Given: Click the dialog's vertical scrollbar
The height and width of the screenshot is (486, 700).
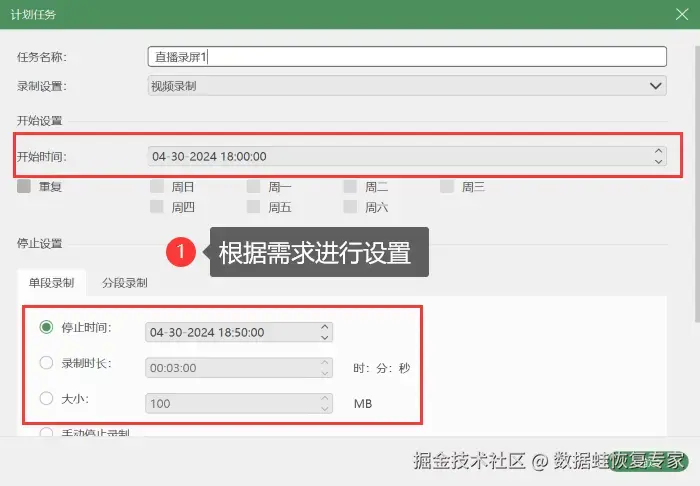Looking at the screenshot, I should pyautogui.click(x=697, y=183).
